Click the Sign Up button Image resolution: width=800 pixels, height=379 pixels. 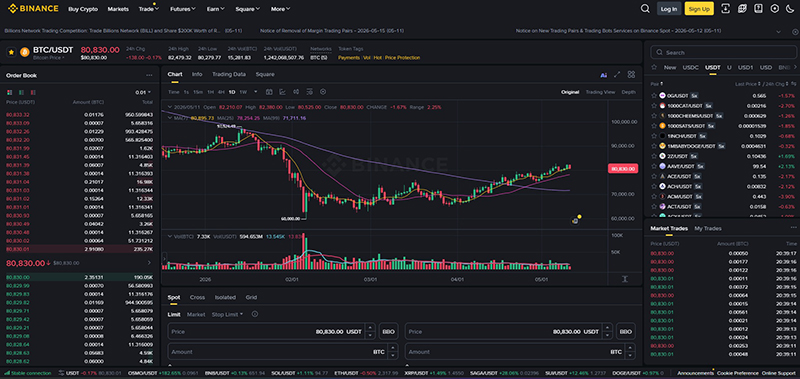coord(699,9)
